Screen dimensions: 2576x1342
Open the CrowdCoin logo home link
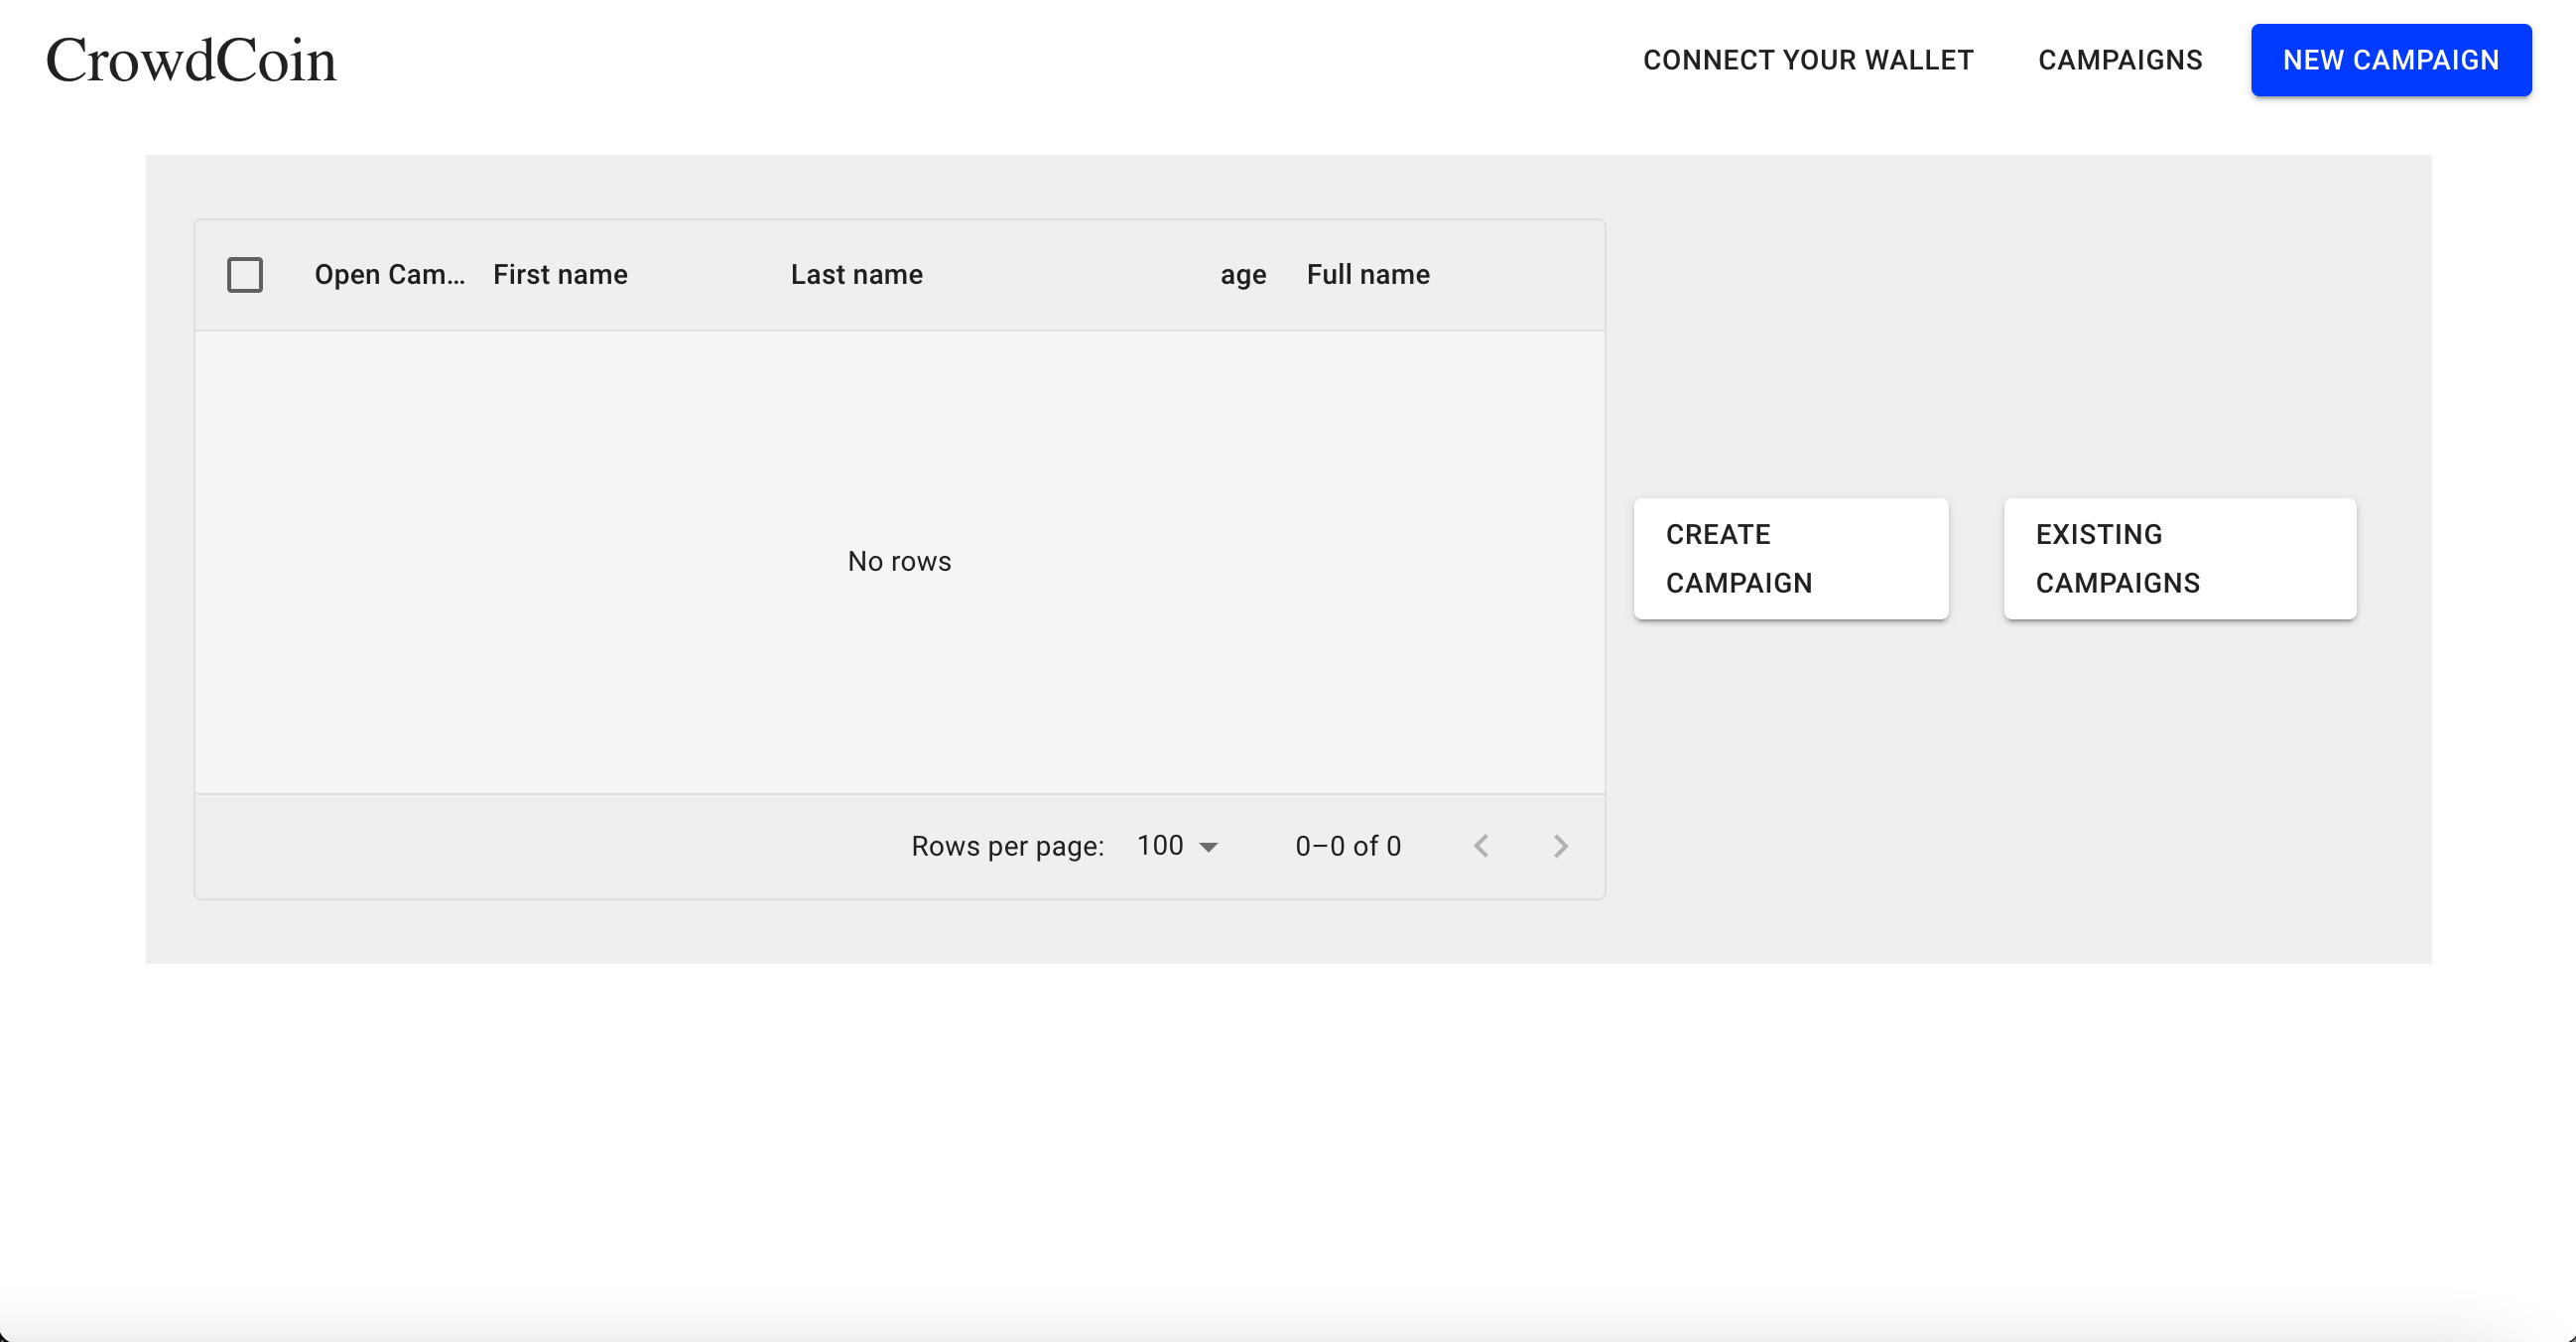click(x=191, y=60)
